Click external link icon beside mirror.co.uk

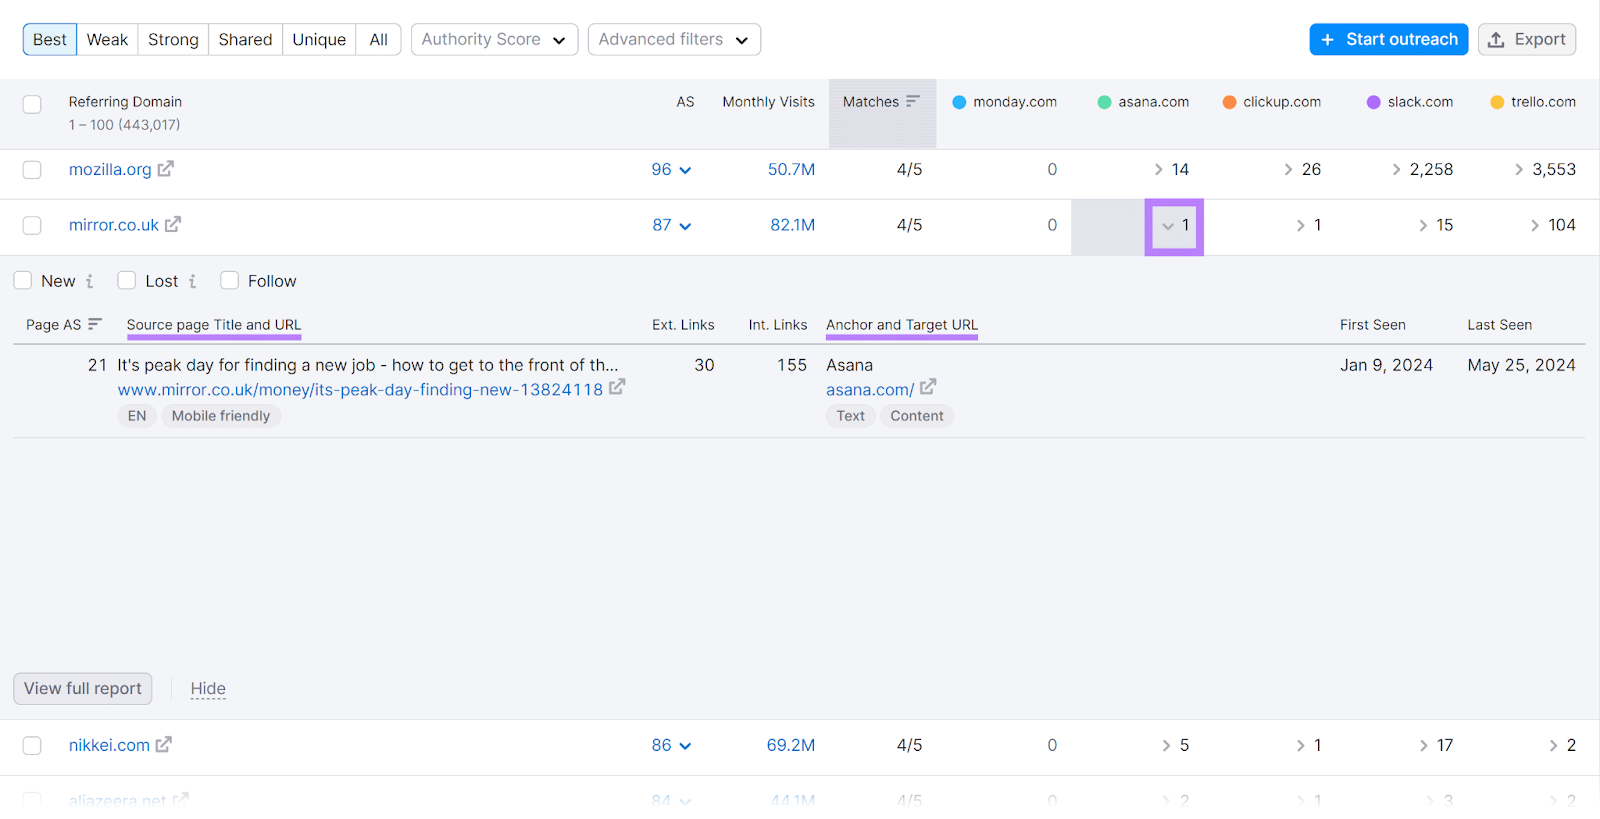pos(173,225)
